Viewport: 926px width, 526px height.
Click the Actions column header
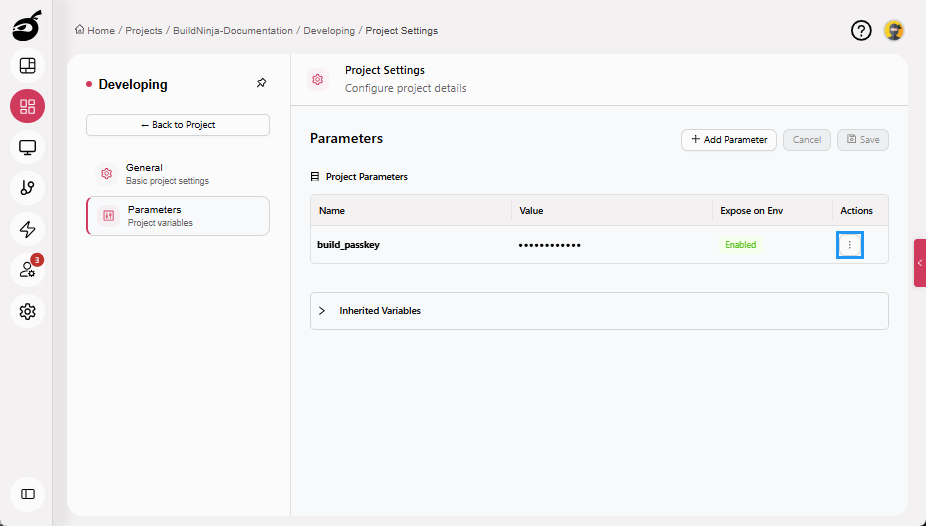pos(856,211)
